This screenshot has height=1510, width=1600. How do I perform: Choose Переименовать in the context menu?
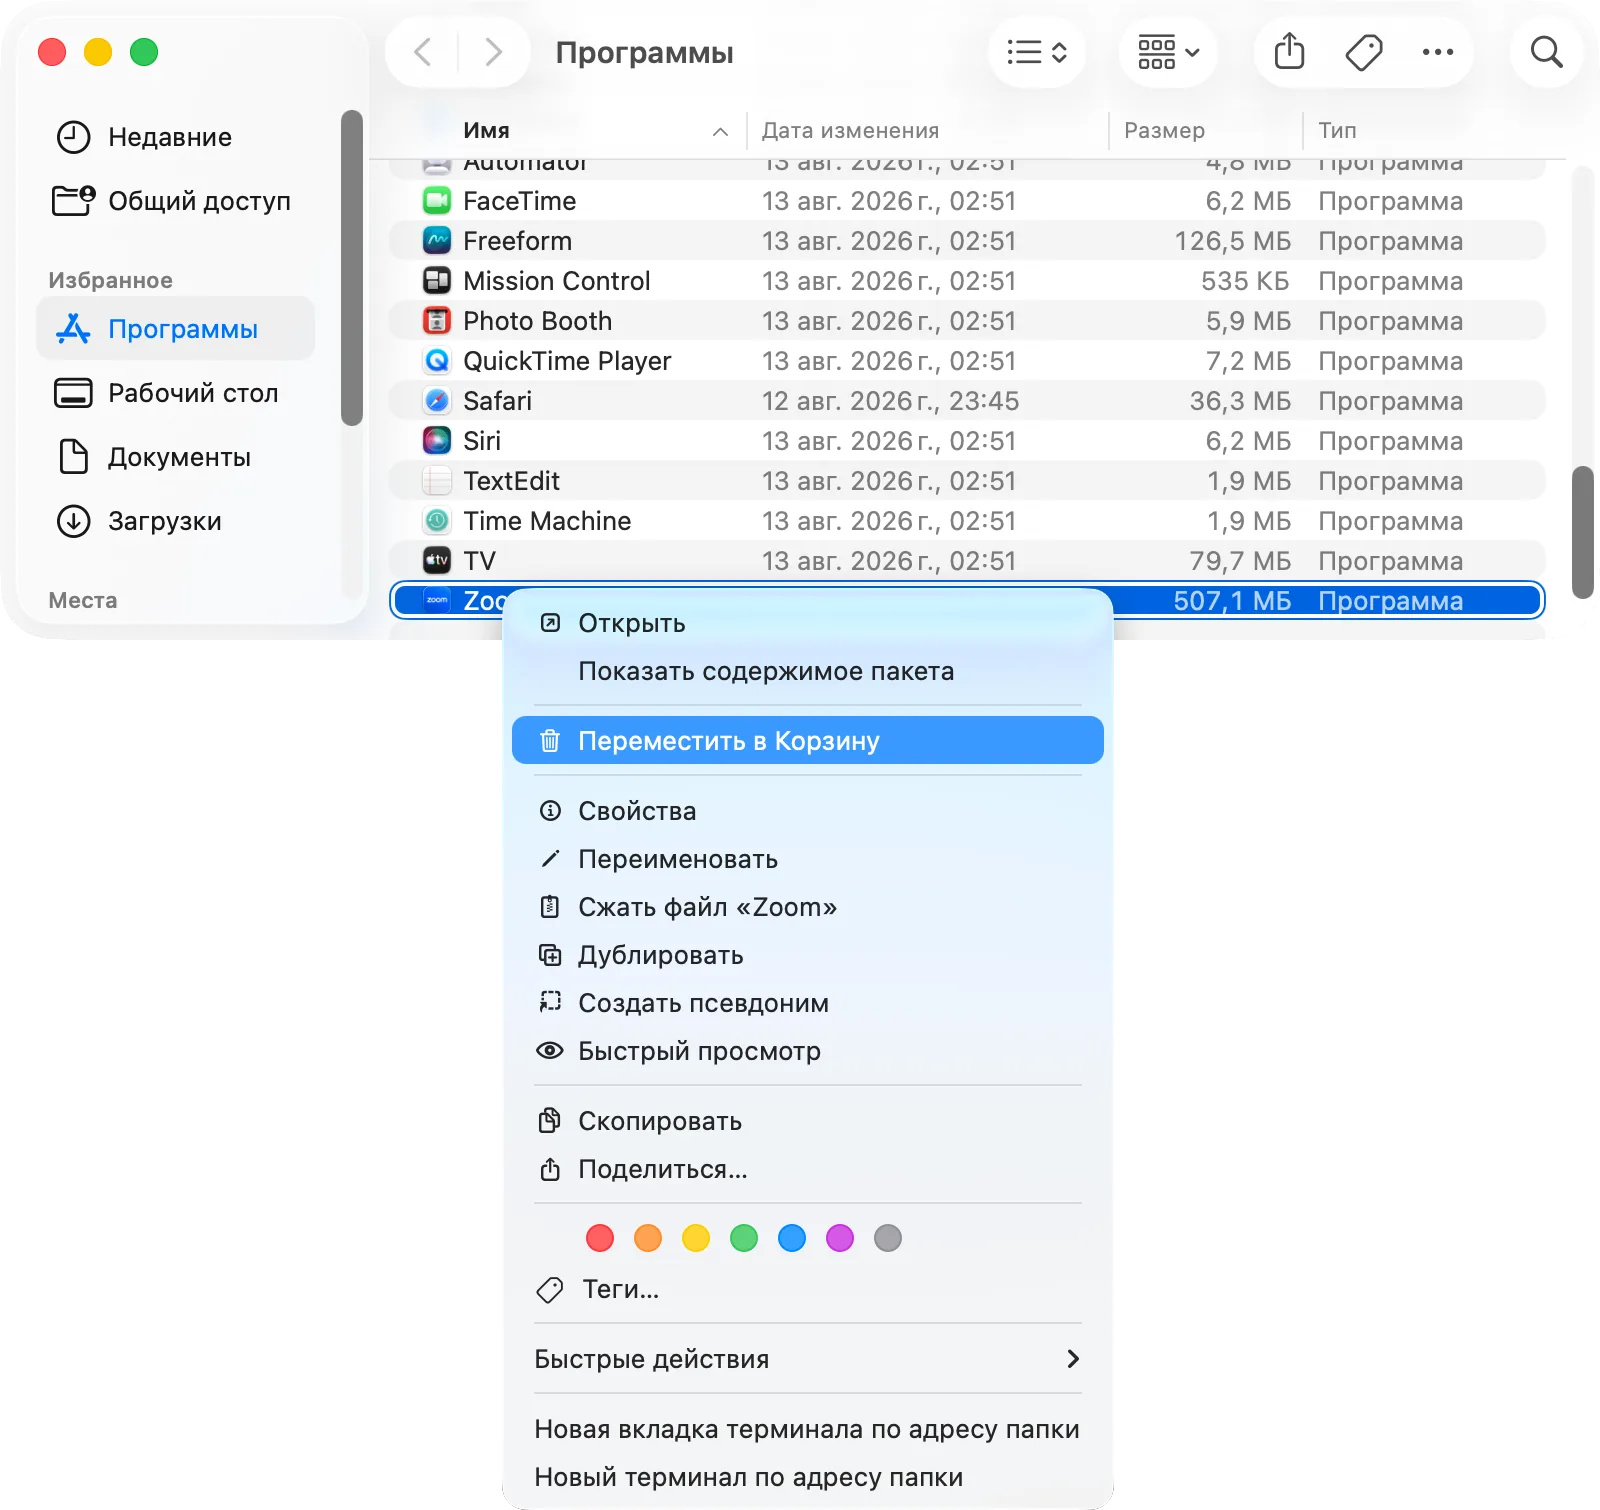click(x=808, y=859)
